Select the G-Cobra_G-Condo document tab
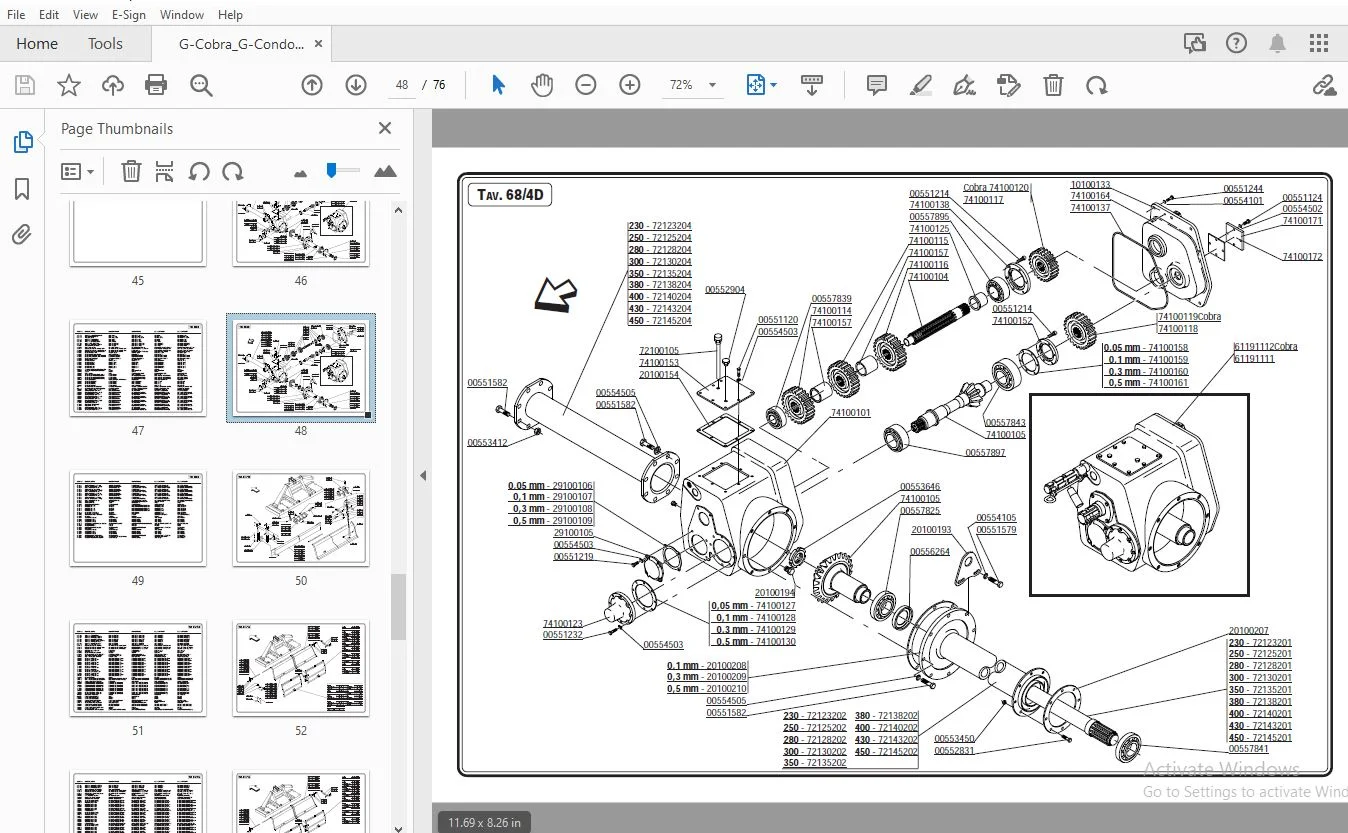Screen dimensions: 1348x833 tap(241, 44)
